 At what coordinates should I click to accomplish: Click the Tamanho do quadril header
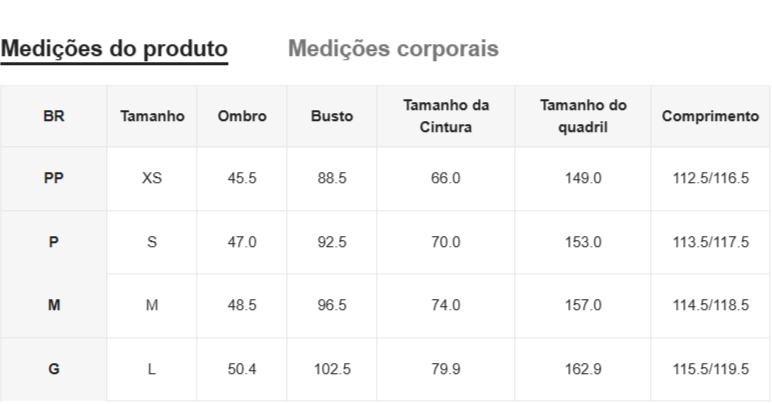pyautogui.click(x=583, y=116)
